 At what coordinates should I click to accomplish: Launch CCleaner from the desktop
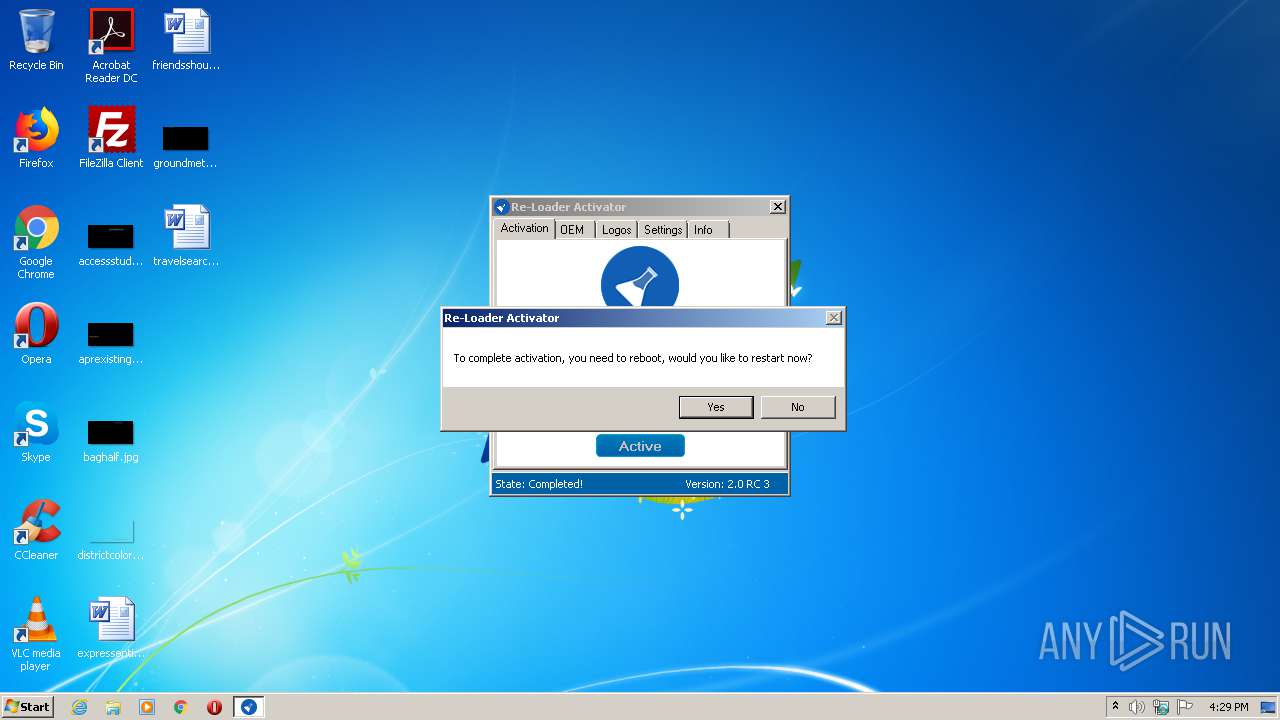[x=36, y=530]
